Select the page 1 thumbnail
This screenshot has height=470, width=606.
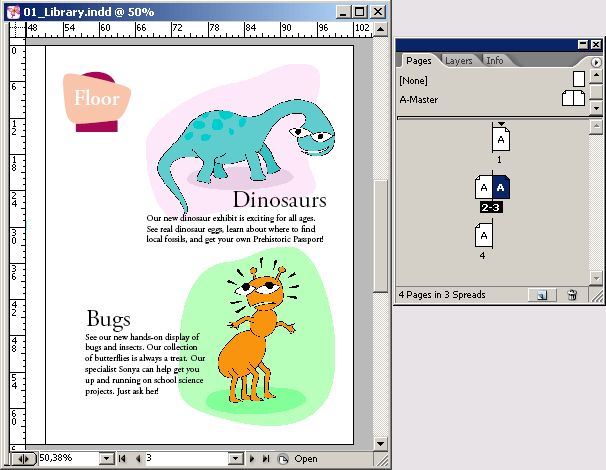(x=501, y=139)
